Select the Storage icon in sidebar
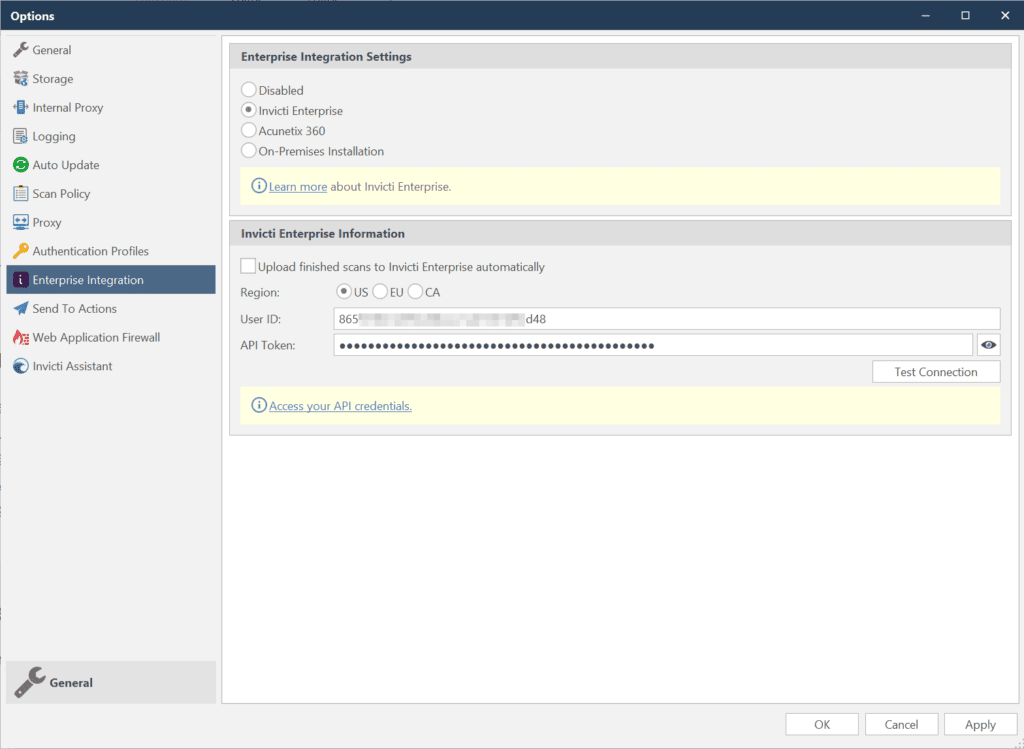Image resolution: width=1024 pixels, height=749 pixels. [x=20, y=78]
